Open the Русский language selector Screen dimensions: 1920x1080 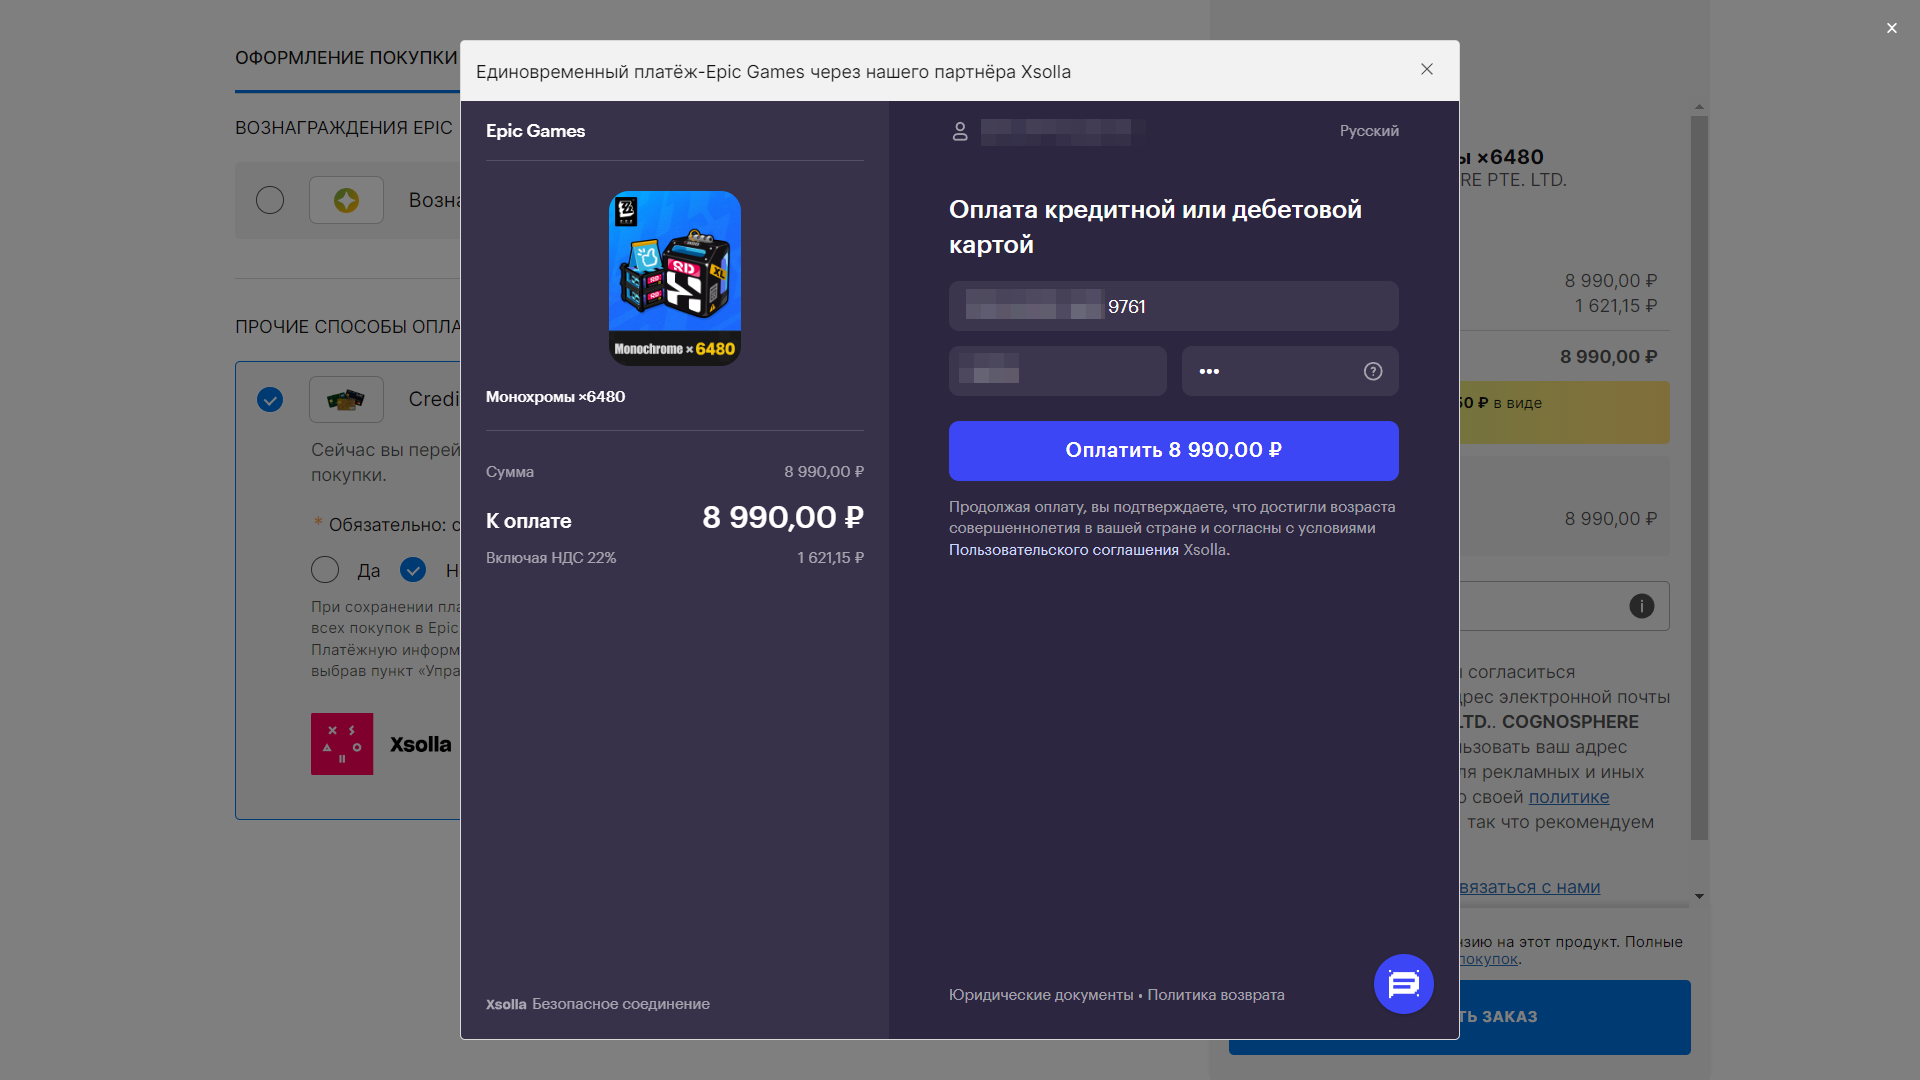tap(1369, 131)
